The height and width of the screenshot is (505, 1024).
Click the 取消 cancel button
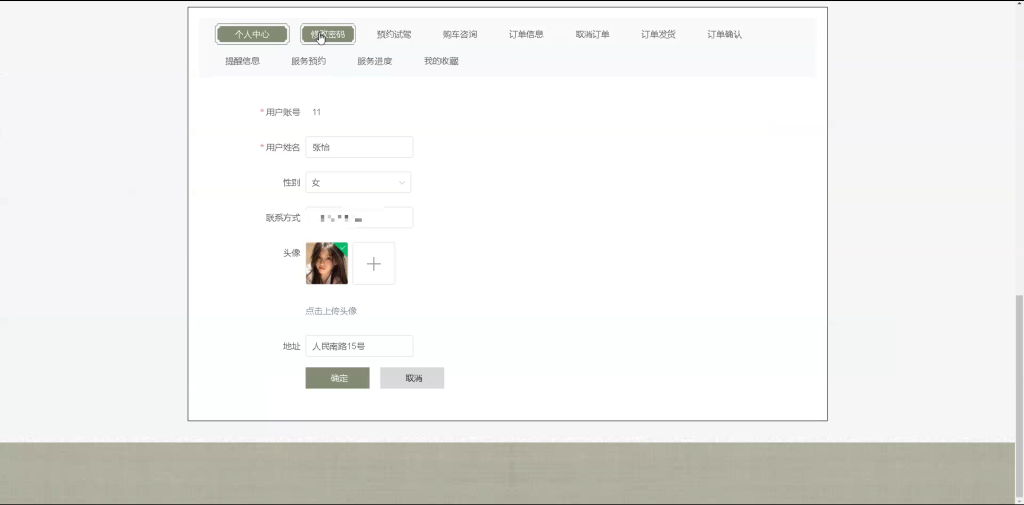[412, 378]
